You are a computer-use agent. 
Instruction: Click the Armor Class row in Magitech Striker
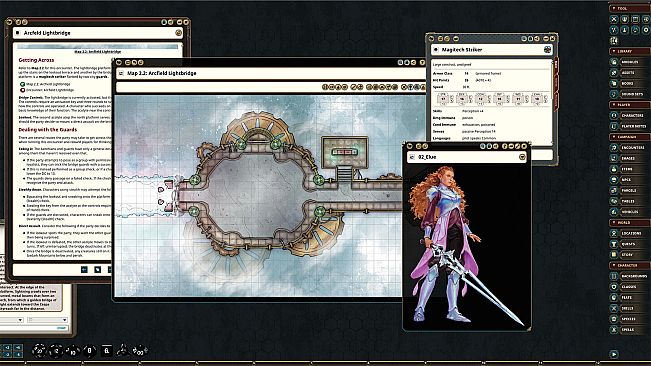pyautogui.click(x=491, y=73)
